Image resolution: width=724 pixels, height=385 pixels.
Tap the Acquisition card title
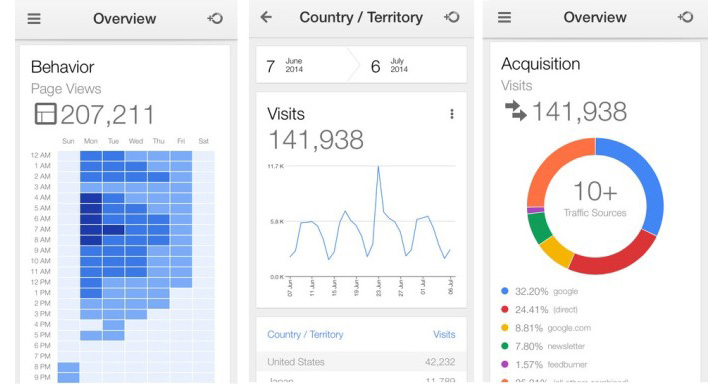(x=541, y=64)
